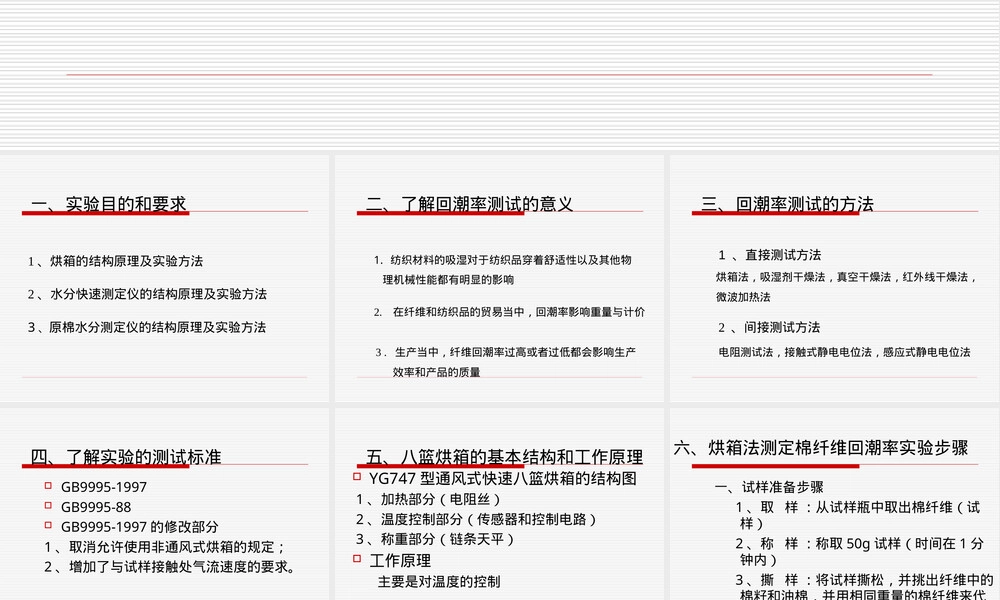The width and height of the screenshot is (1000, 600).
Task: Click line 2、温度控制部分（传感器和控制电路）
Action: [476, 520]
